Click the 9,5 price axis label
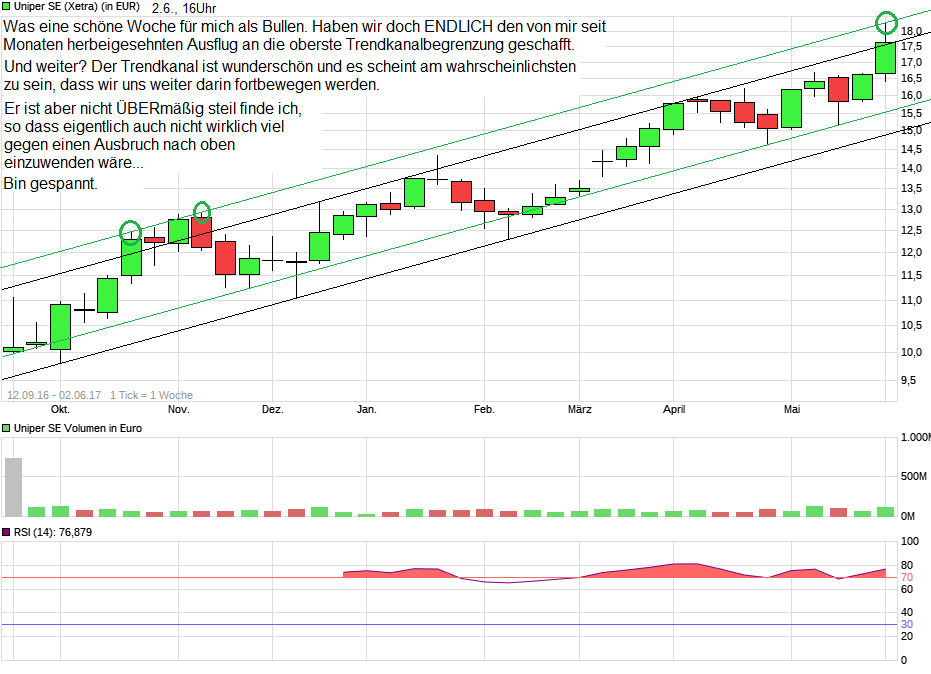Viewport: 931px width, 674px height. 908,380
